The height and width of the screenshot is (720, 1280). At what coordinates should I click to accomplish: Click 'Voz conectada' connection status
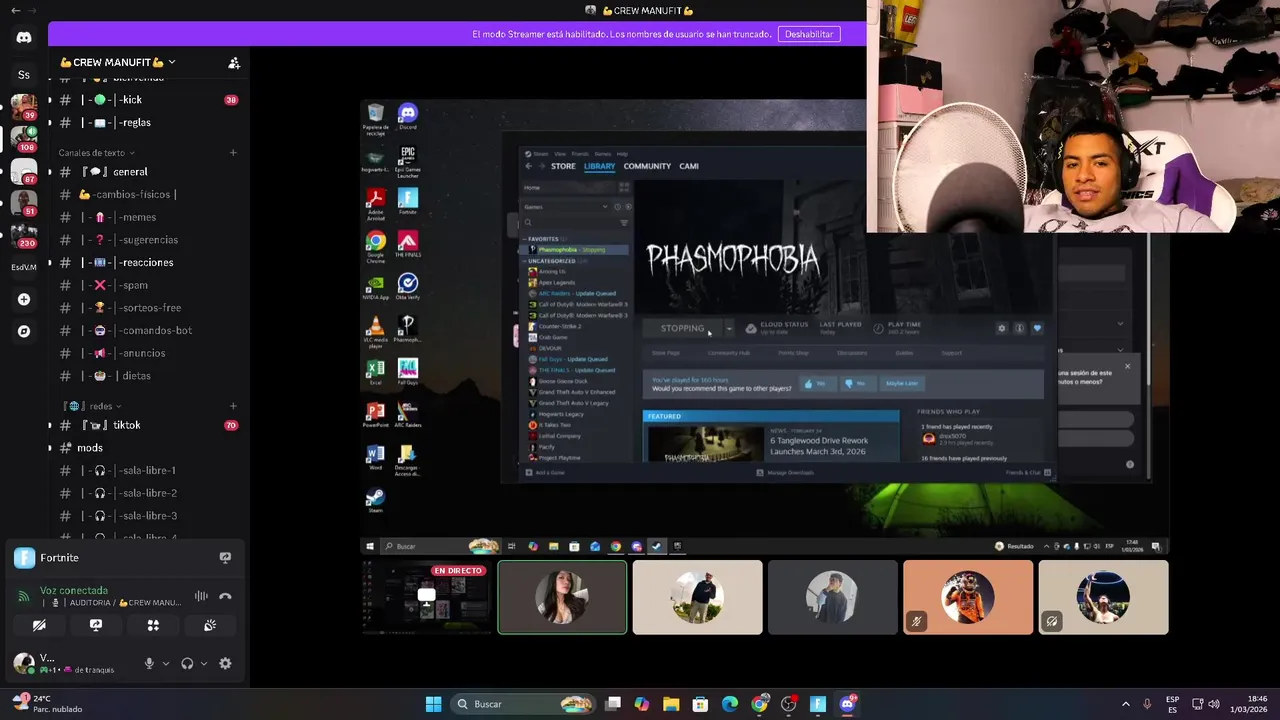click(x=74, y=590)
